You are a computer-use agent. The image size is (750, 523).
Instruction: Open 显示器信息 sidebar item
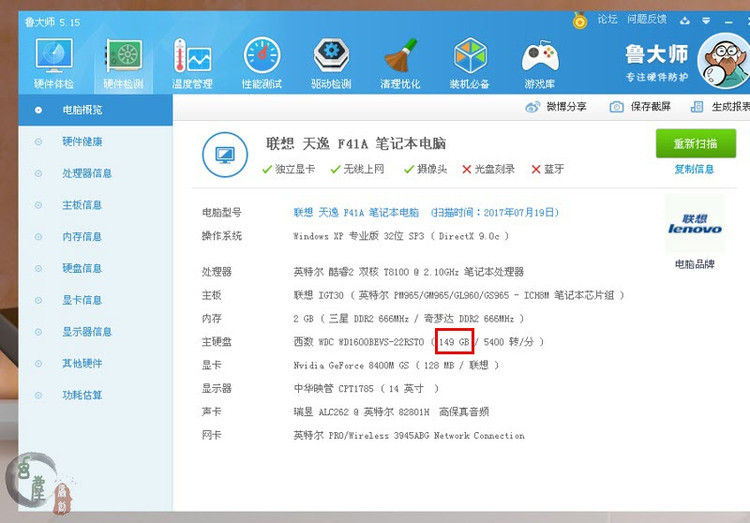(x=87, y=332)
